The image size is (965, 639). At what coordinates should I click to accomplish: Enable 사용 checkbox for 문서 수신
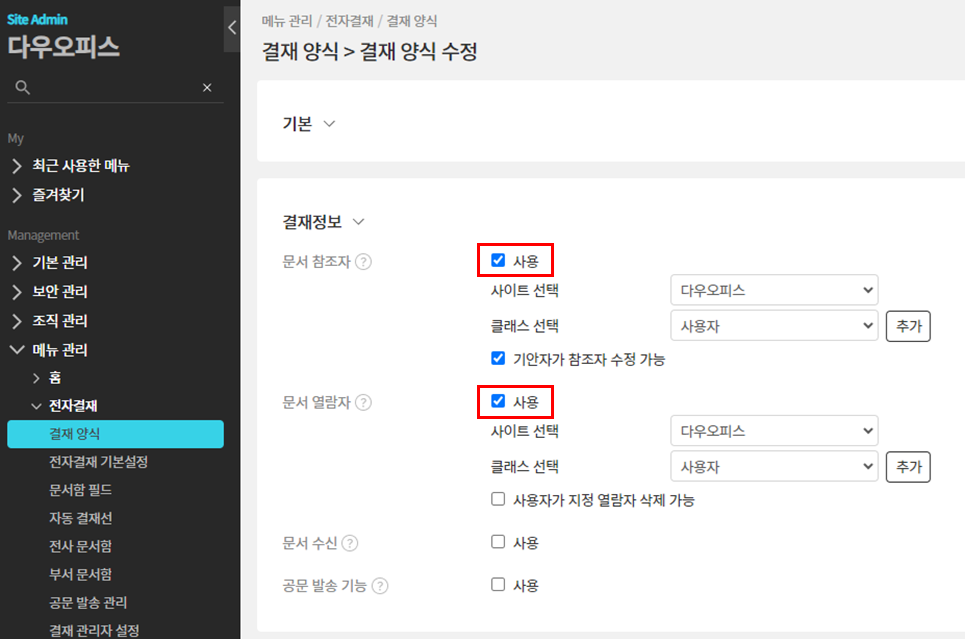coord(498,542)
